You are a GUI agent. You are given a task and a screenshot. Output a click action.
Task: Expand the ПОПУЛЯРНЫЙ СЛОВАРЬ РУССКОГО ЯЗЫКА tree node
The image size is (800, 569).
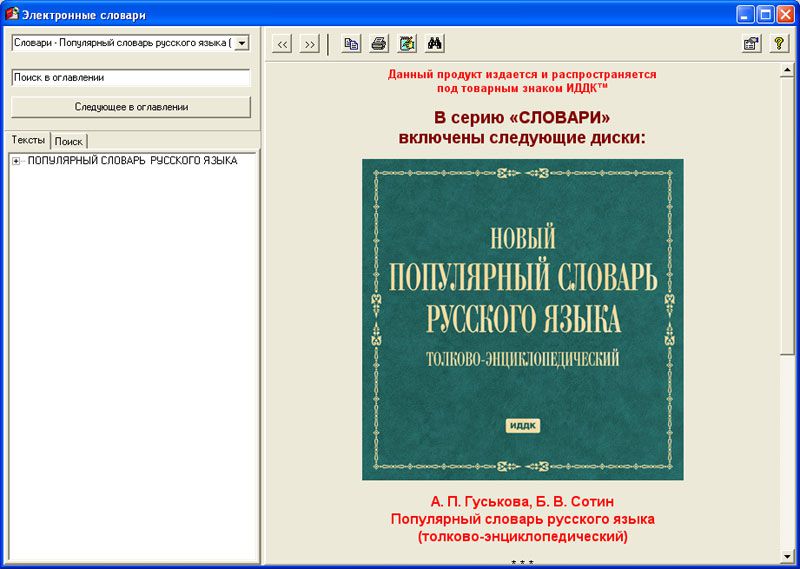[17, 161]
